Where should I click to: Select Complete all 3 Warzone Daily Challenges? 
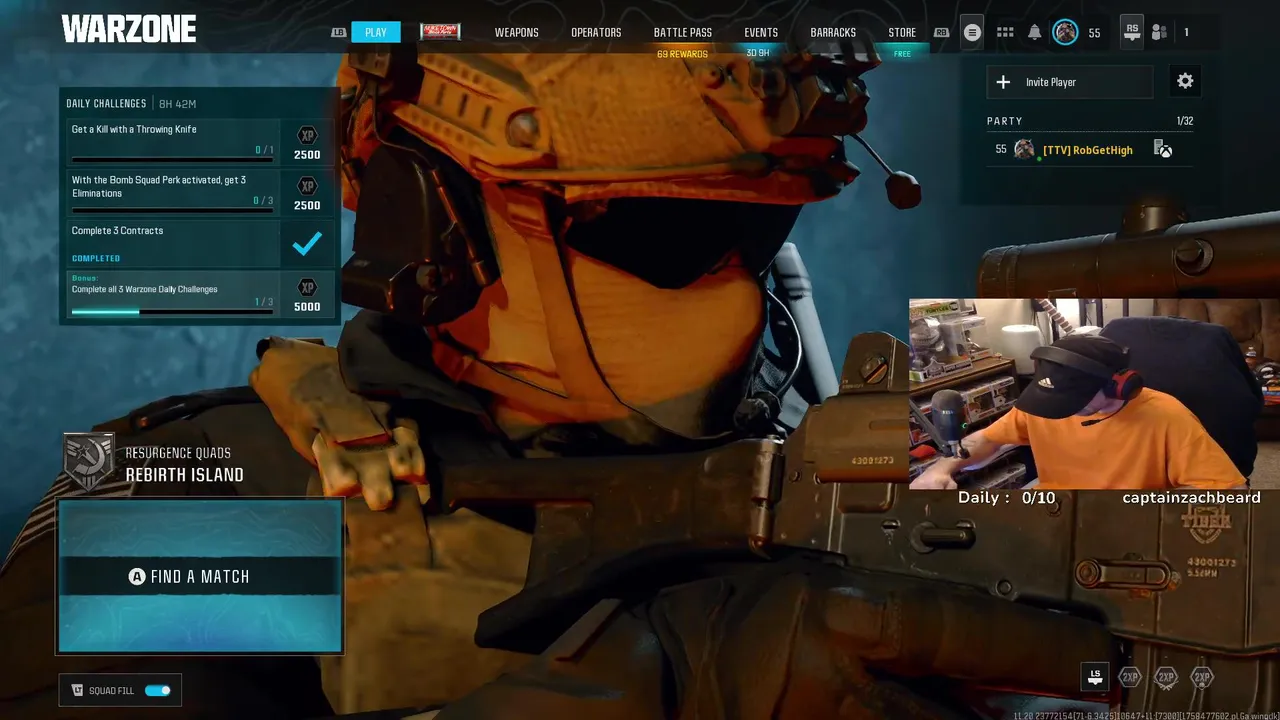coord(173,294)
